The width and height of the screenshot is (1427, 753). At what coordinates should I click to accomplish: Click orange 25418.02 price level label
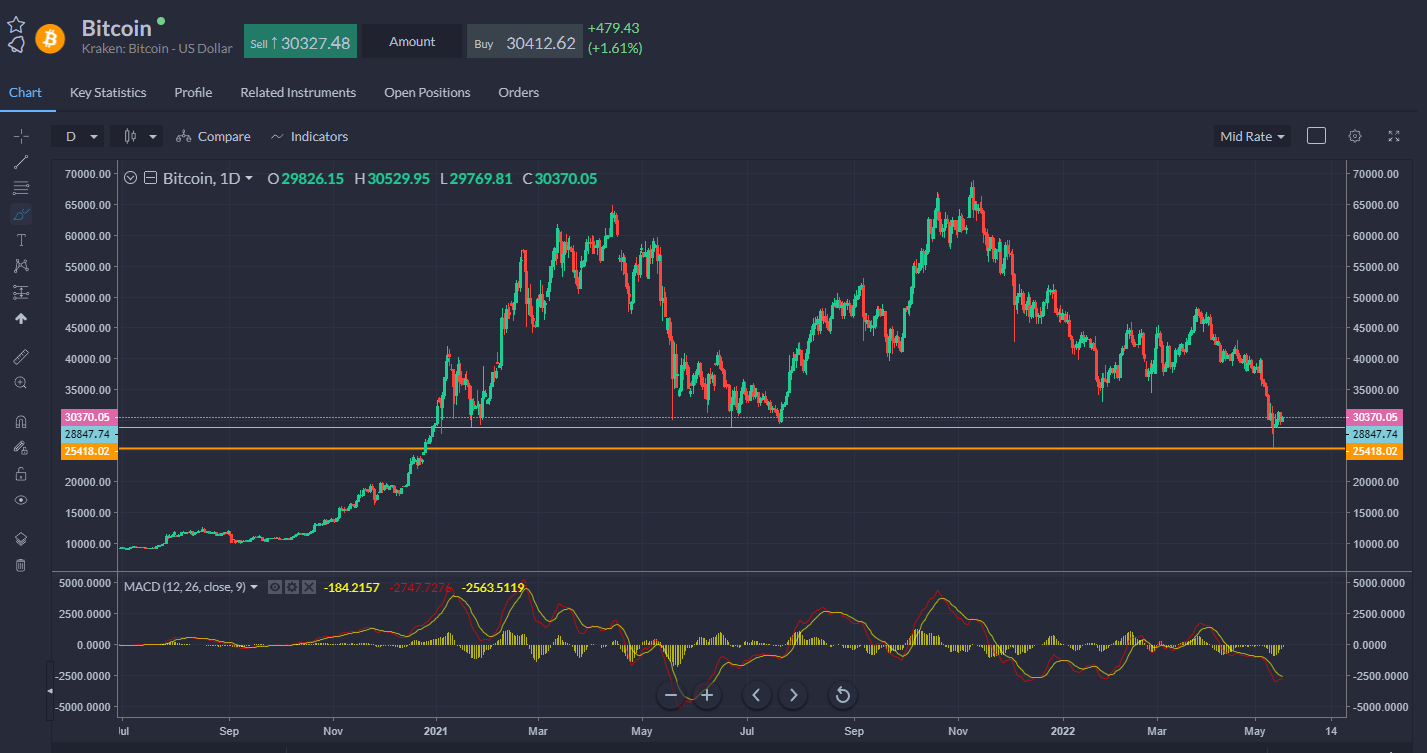click(90, 451)
